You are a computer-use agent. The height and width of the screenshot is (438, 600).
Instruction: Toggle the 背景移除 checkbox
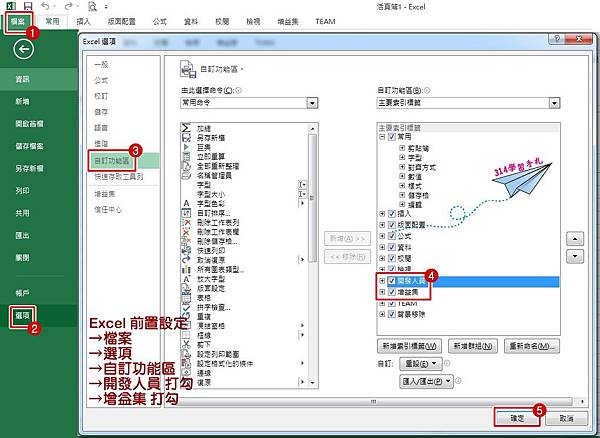(x=391, y=314)
